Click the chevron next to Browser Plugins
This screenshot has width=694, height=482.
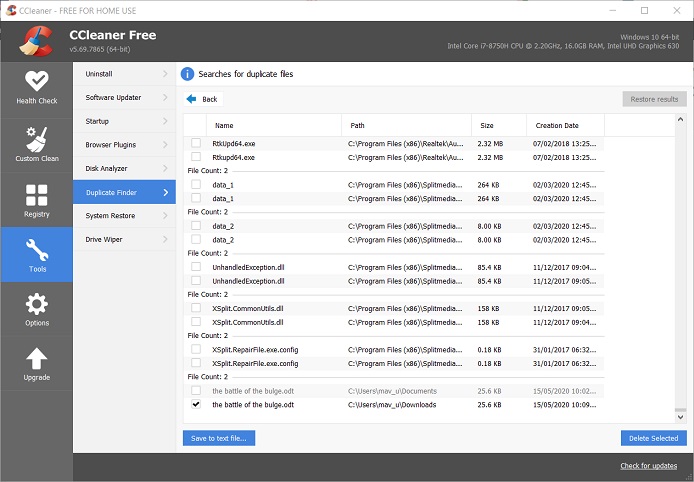166,145
